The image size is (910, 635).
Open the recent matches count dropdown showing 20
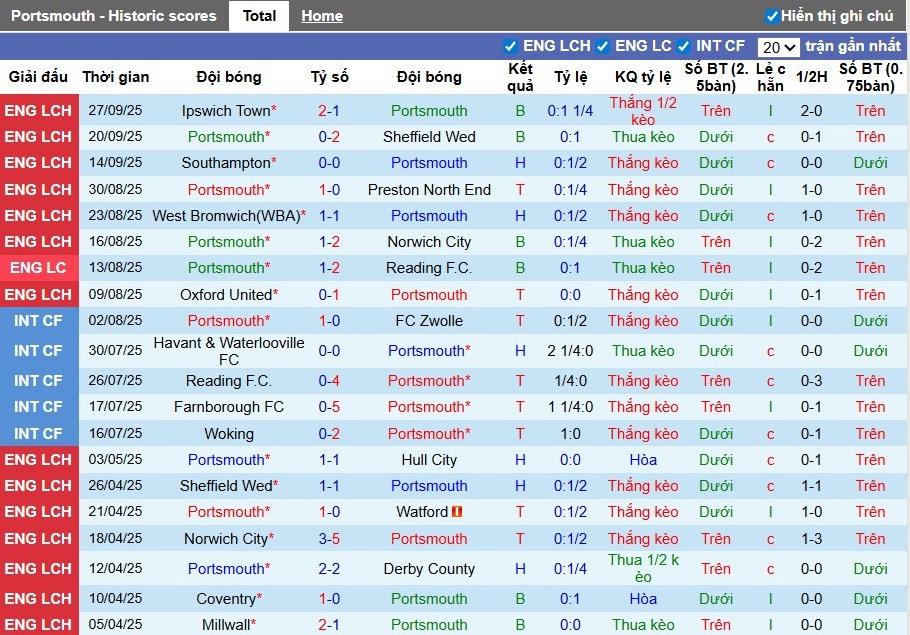click(779, 46)
